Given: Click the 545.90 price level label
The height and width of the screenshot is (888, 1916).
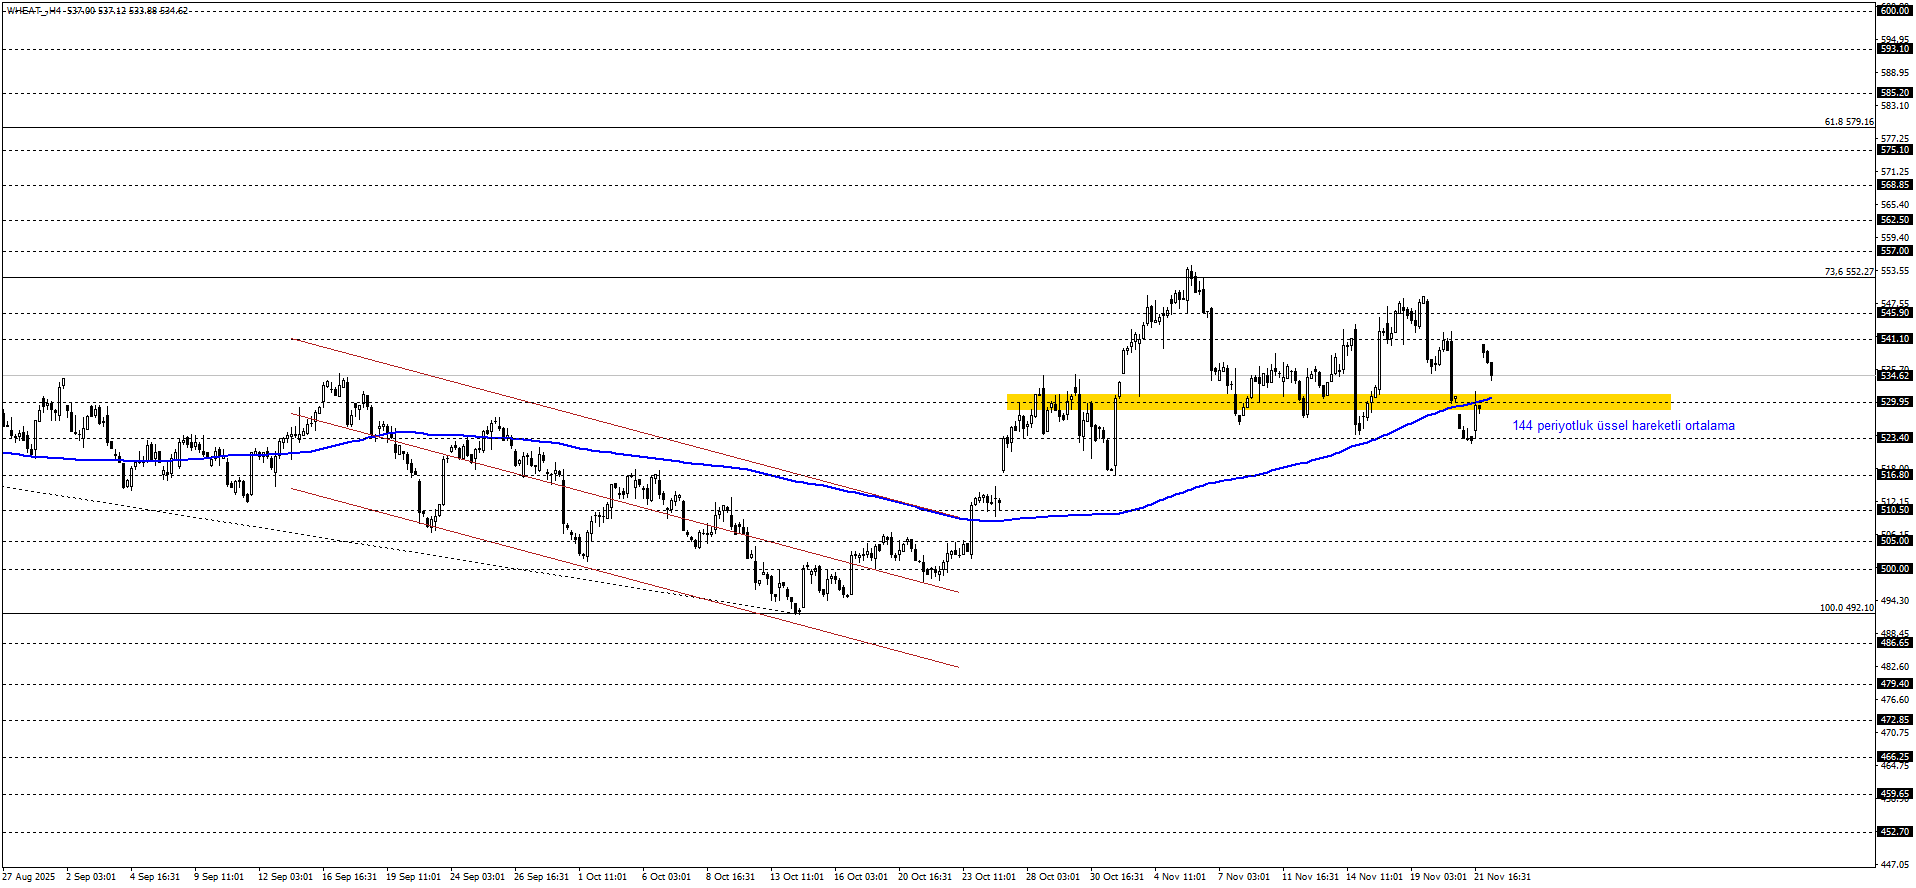Looking at the screenshot, I should tap(1895, 313).
